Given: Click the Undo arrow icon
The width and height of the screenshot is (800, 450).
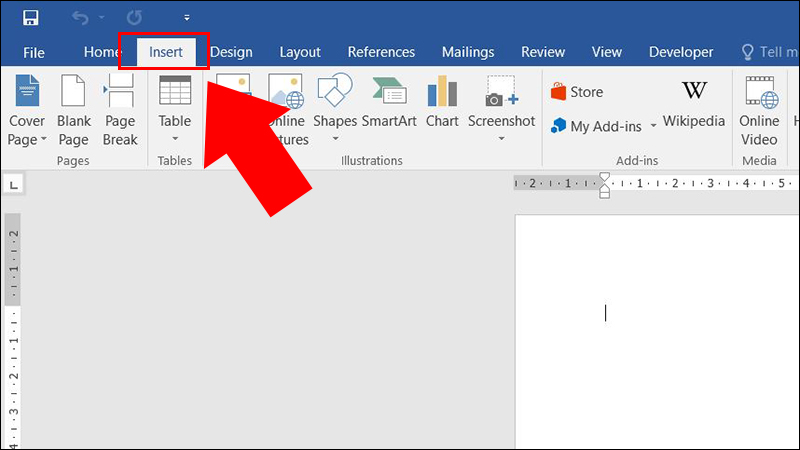Looking at the screenshot, I should pyautogui.click(x=80, y=18).
